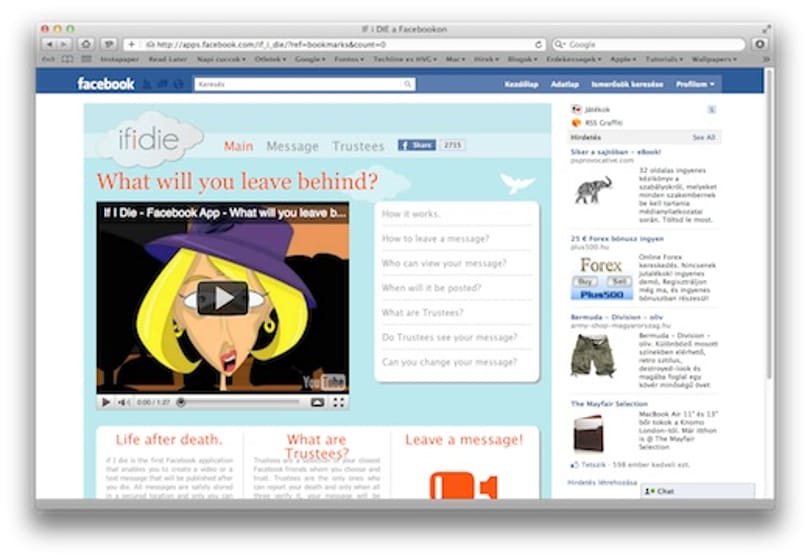Expand the Napi cuccok bookmarks folder
Screen dimensions: 810x559
[x=221, y=59]
